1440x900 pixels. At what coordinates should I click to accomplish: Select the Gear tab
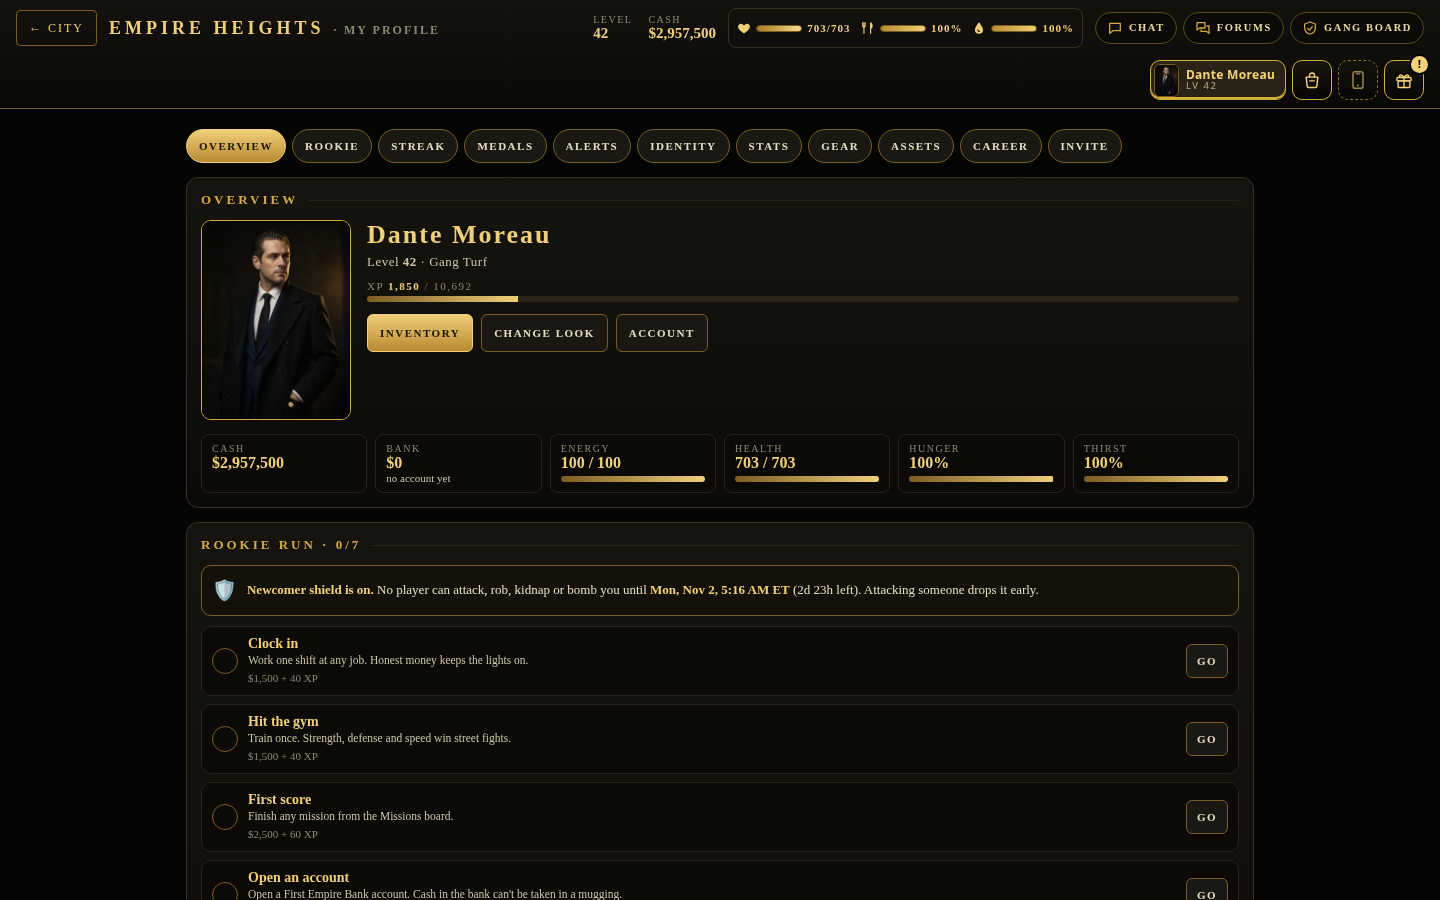840,146
